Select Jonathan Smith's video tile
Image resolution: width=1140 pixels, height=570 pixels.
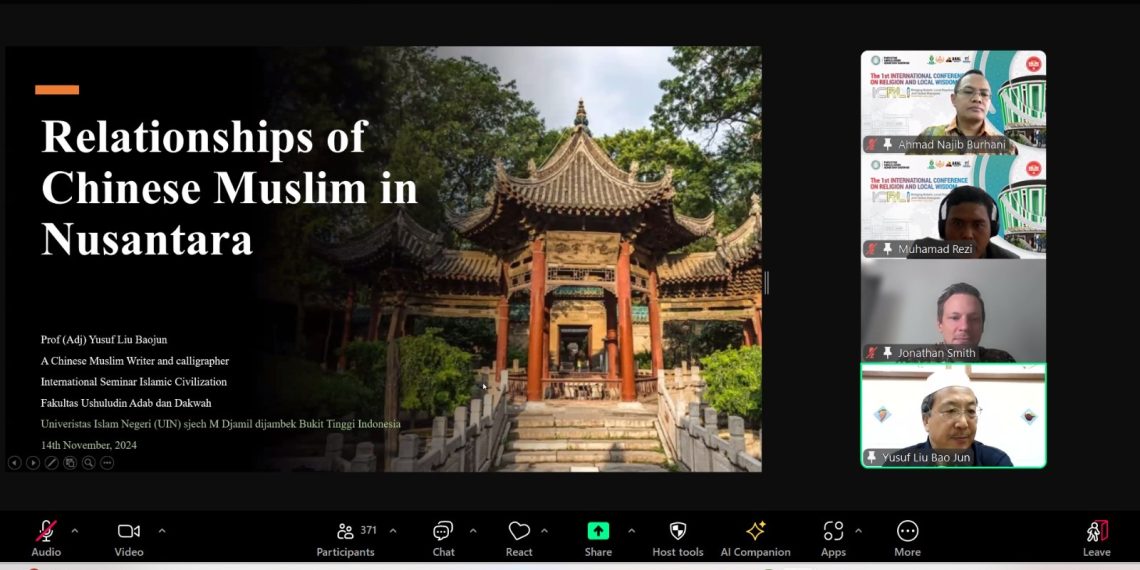click(x=953, y=310)
